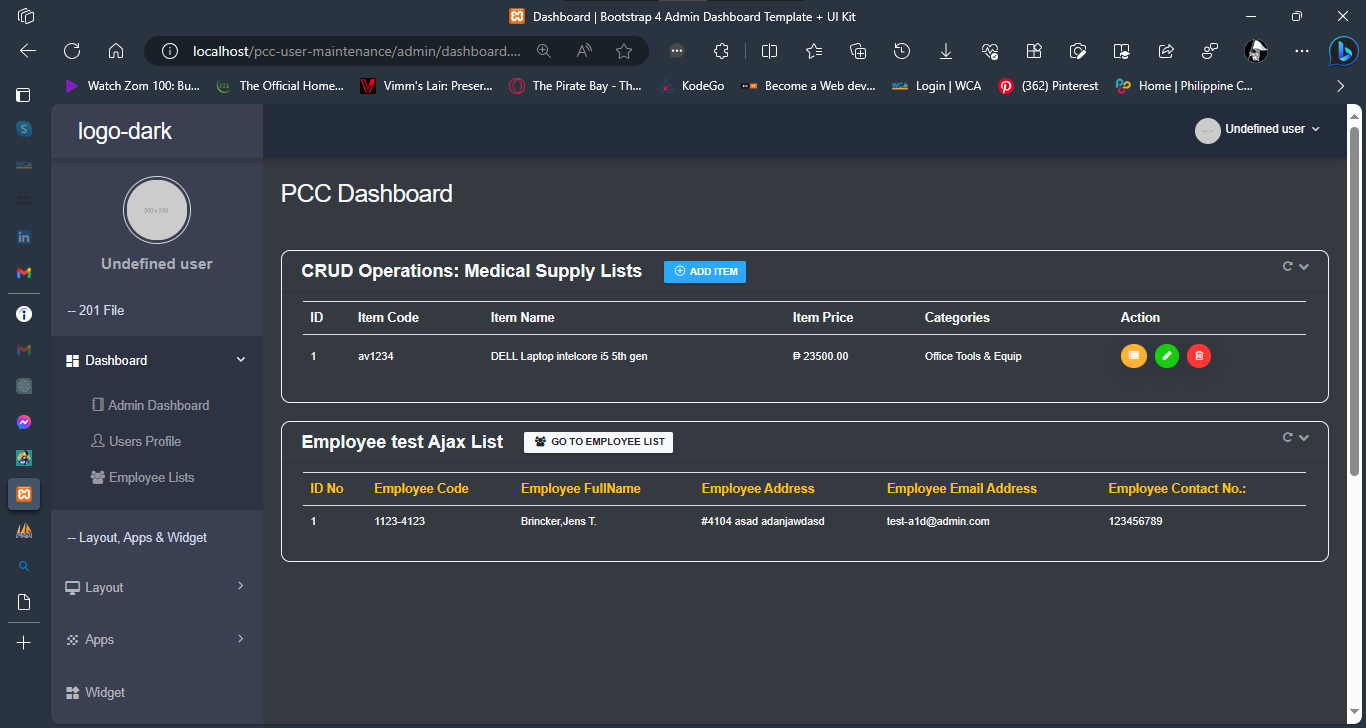Click the orange view item action icon

coord(1133,355)
